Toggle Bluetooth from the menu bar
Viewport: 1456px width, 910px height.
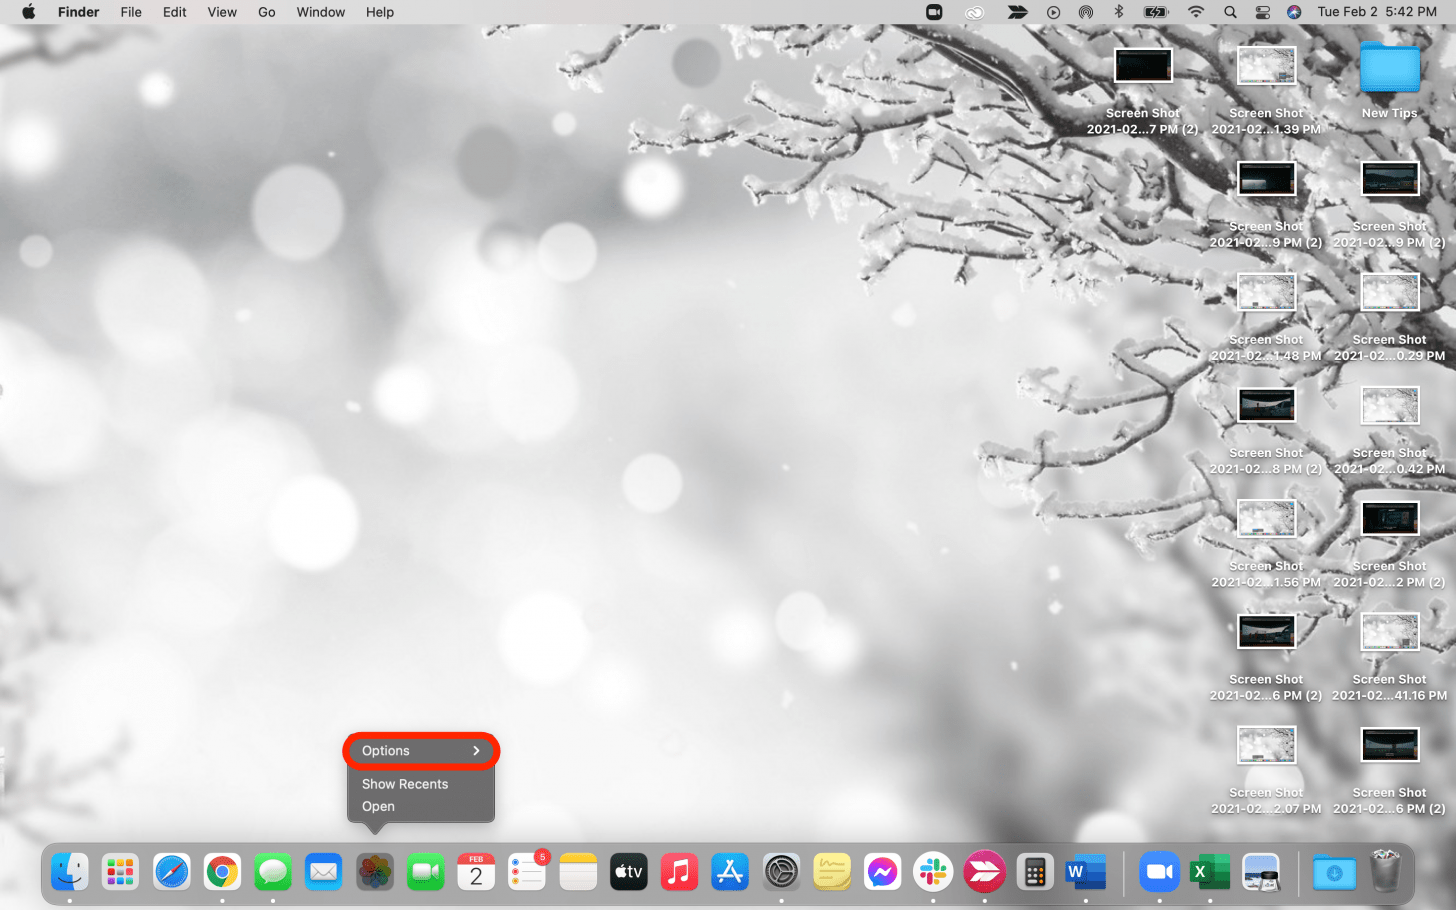coord(1119,12)
